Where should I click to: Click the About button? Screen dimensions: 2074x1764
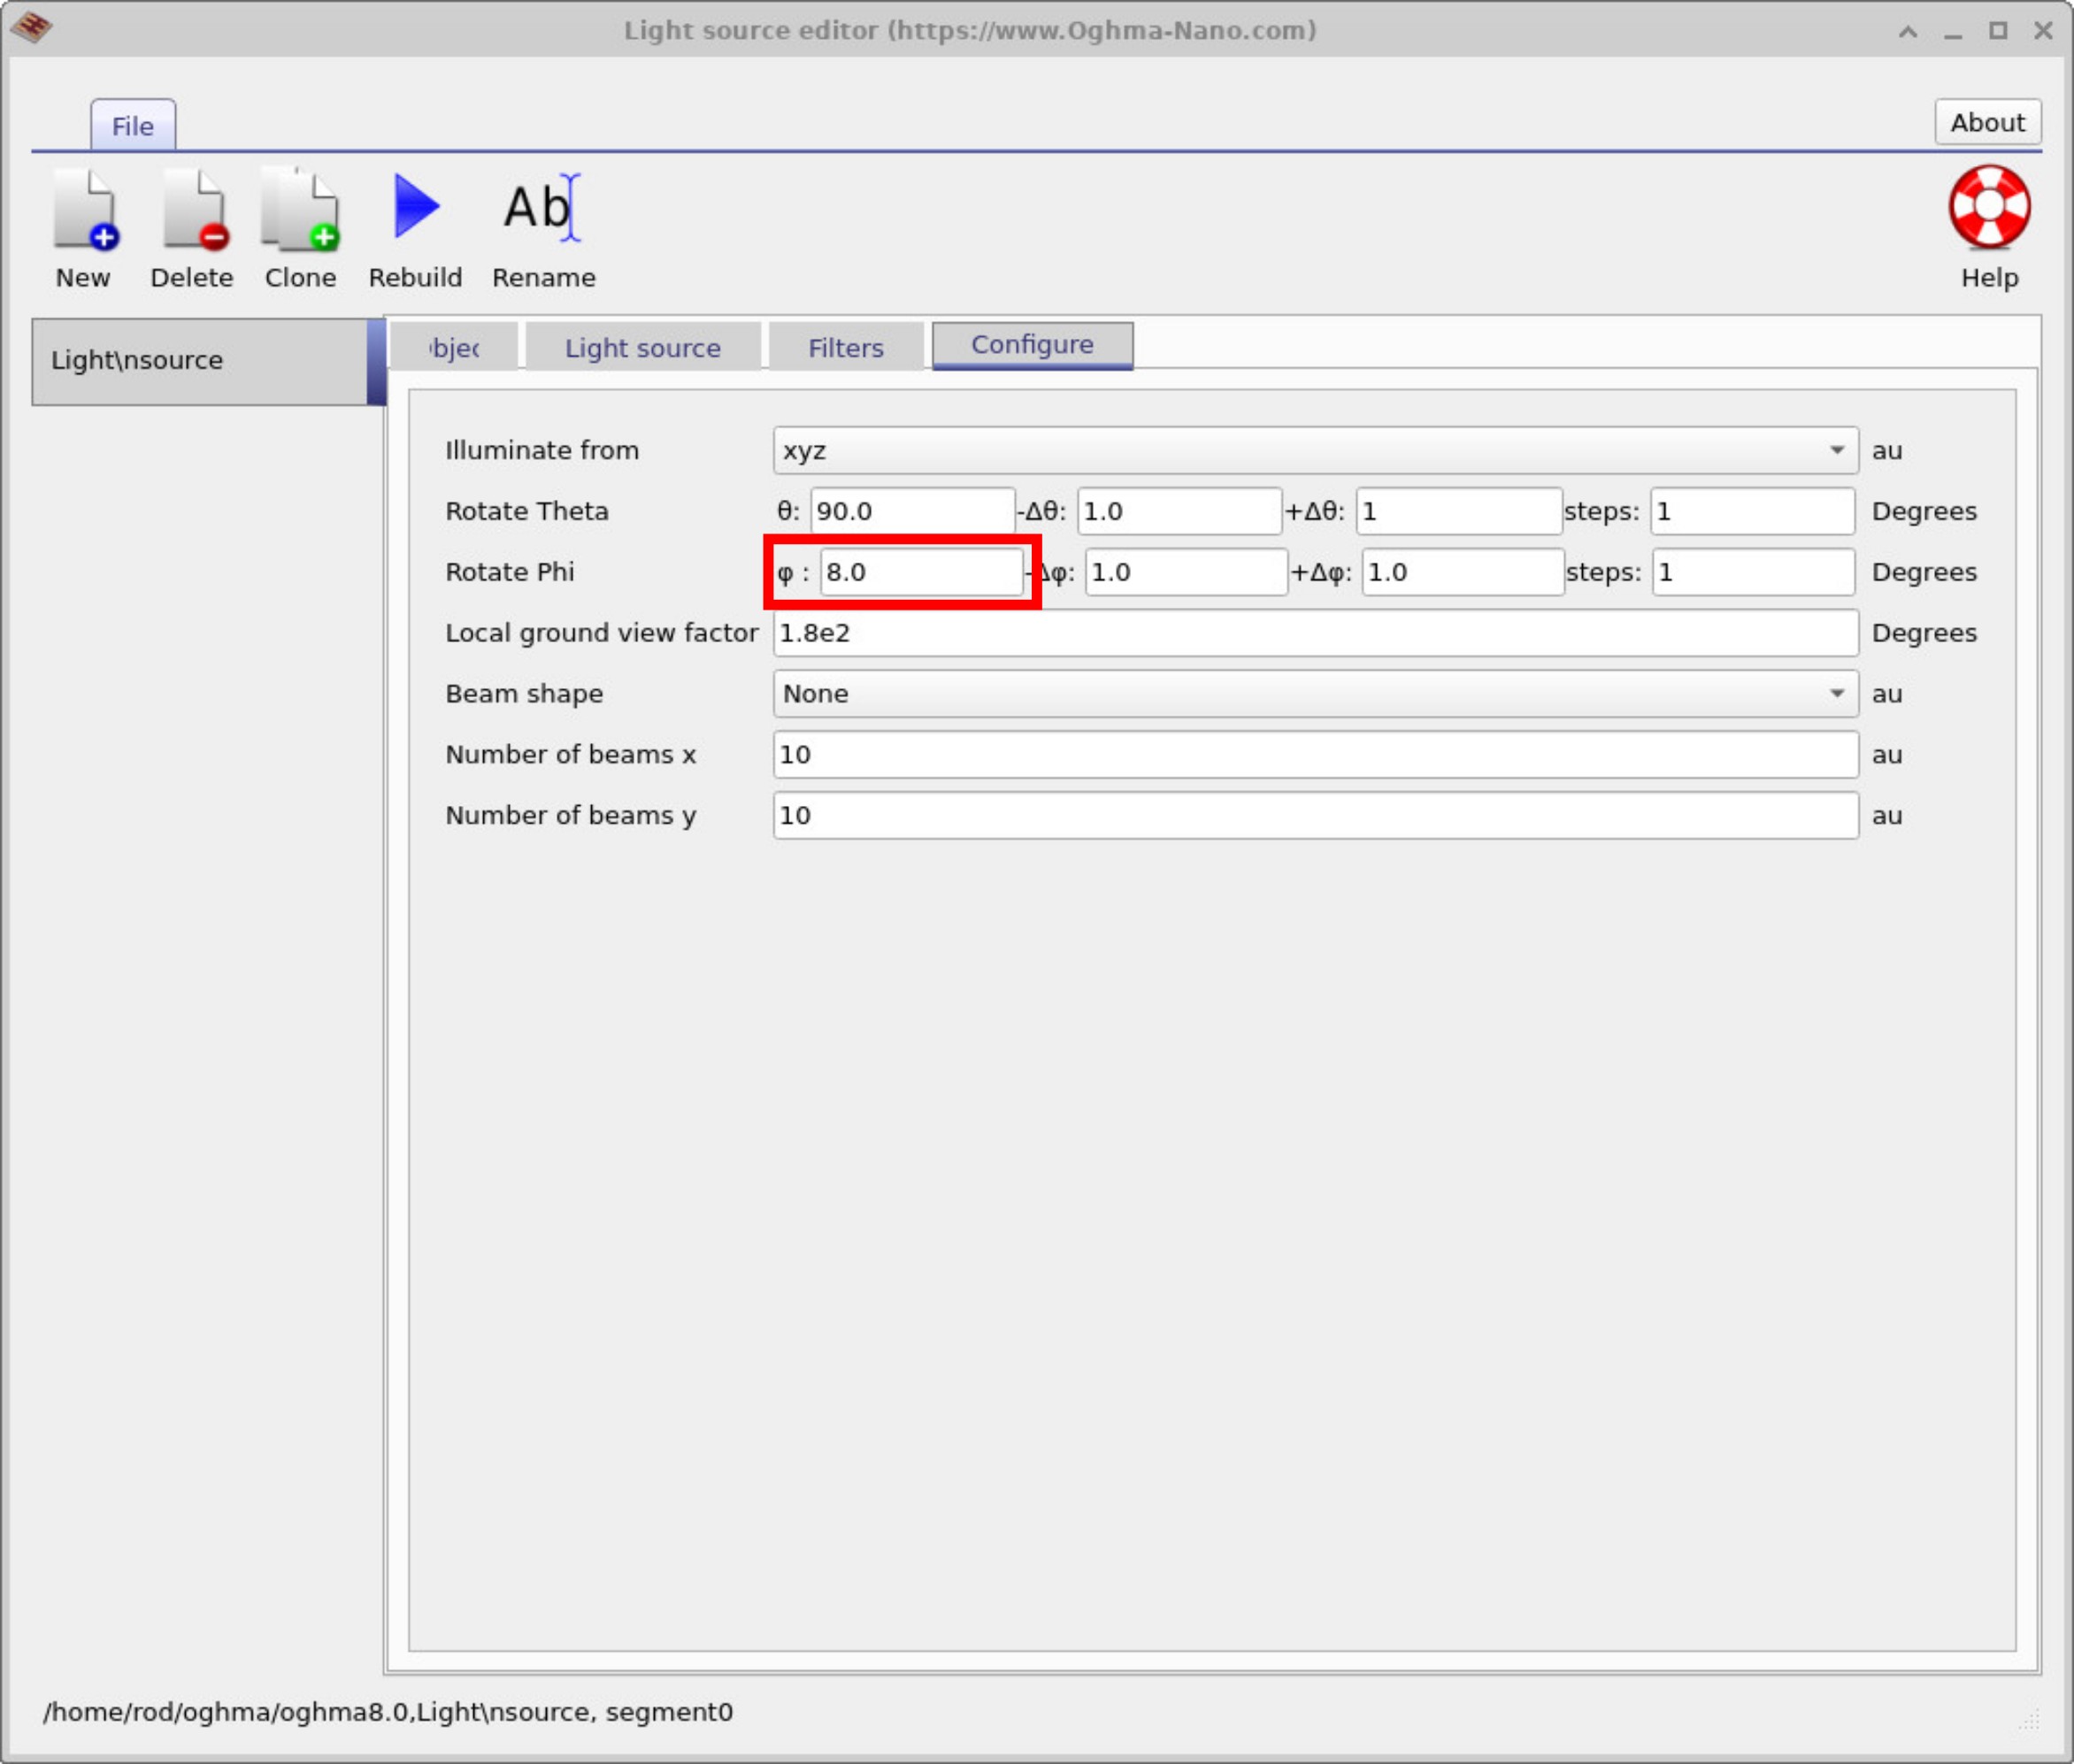point(1986,121)
